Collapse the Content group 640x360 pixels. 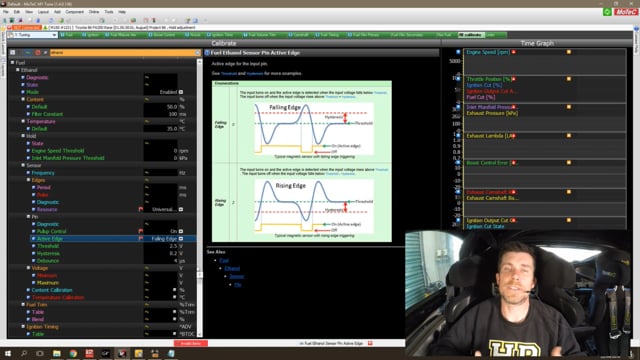click(23, 99)
